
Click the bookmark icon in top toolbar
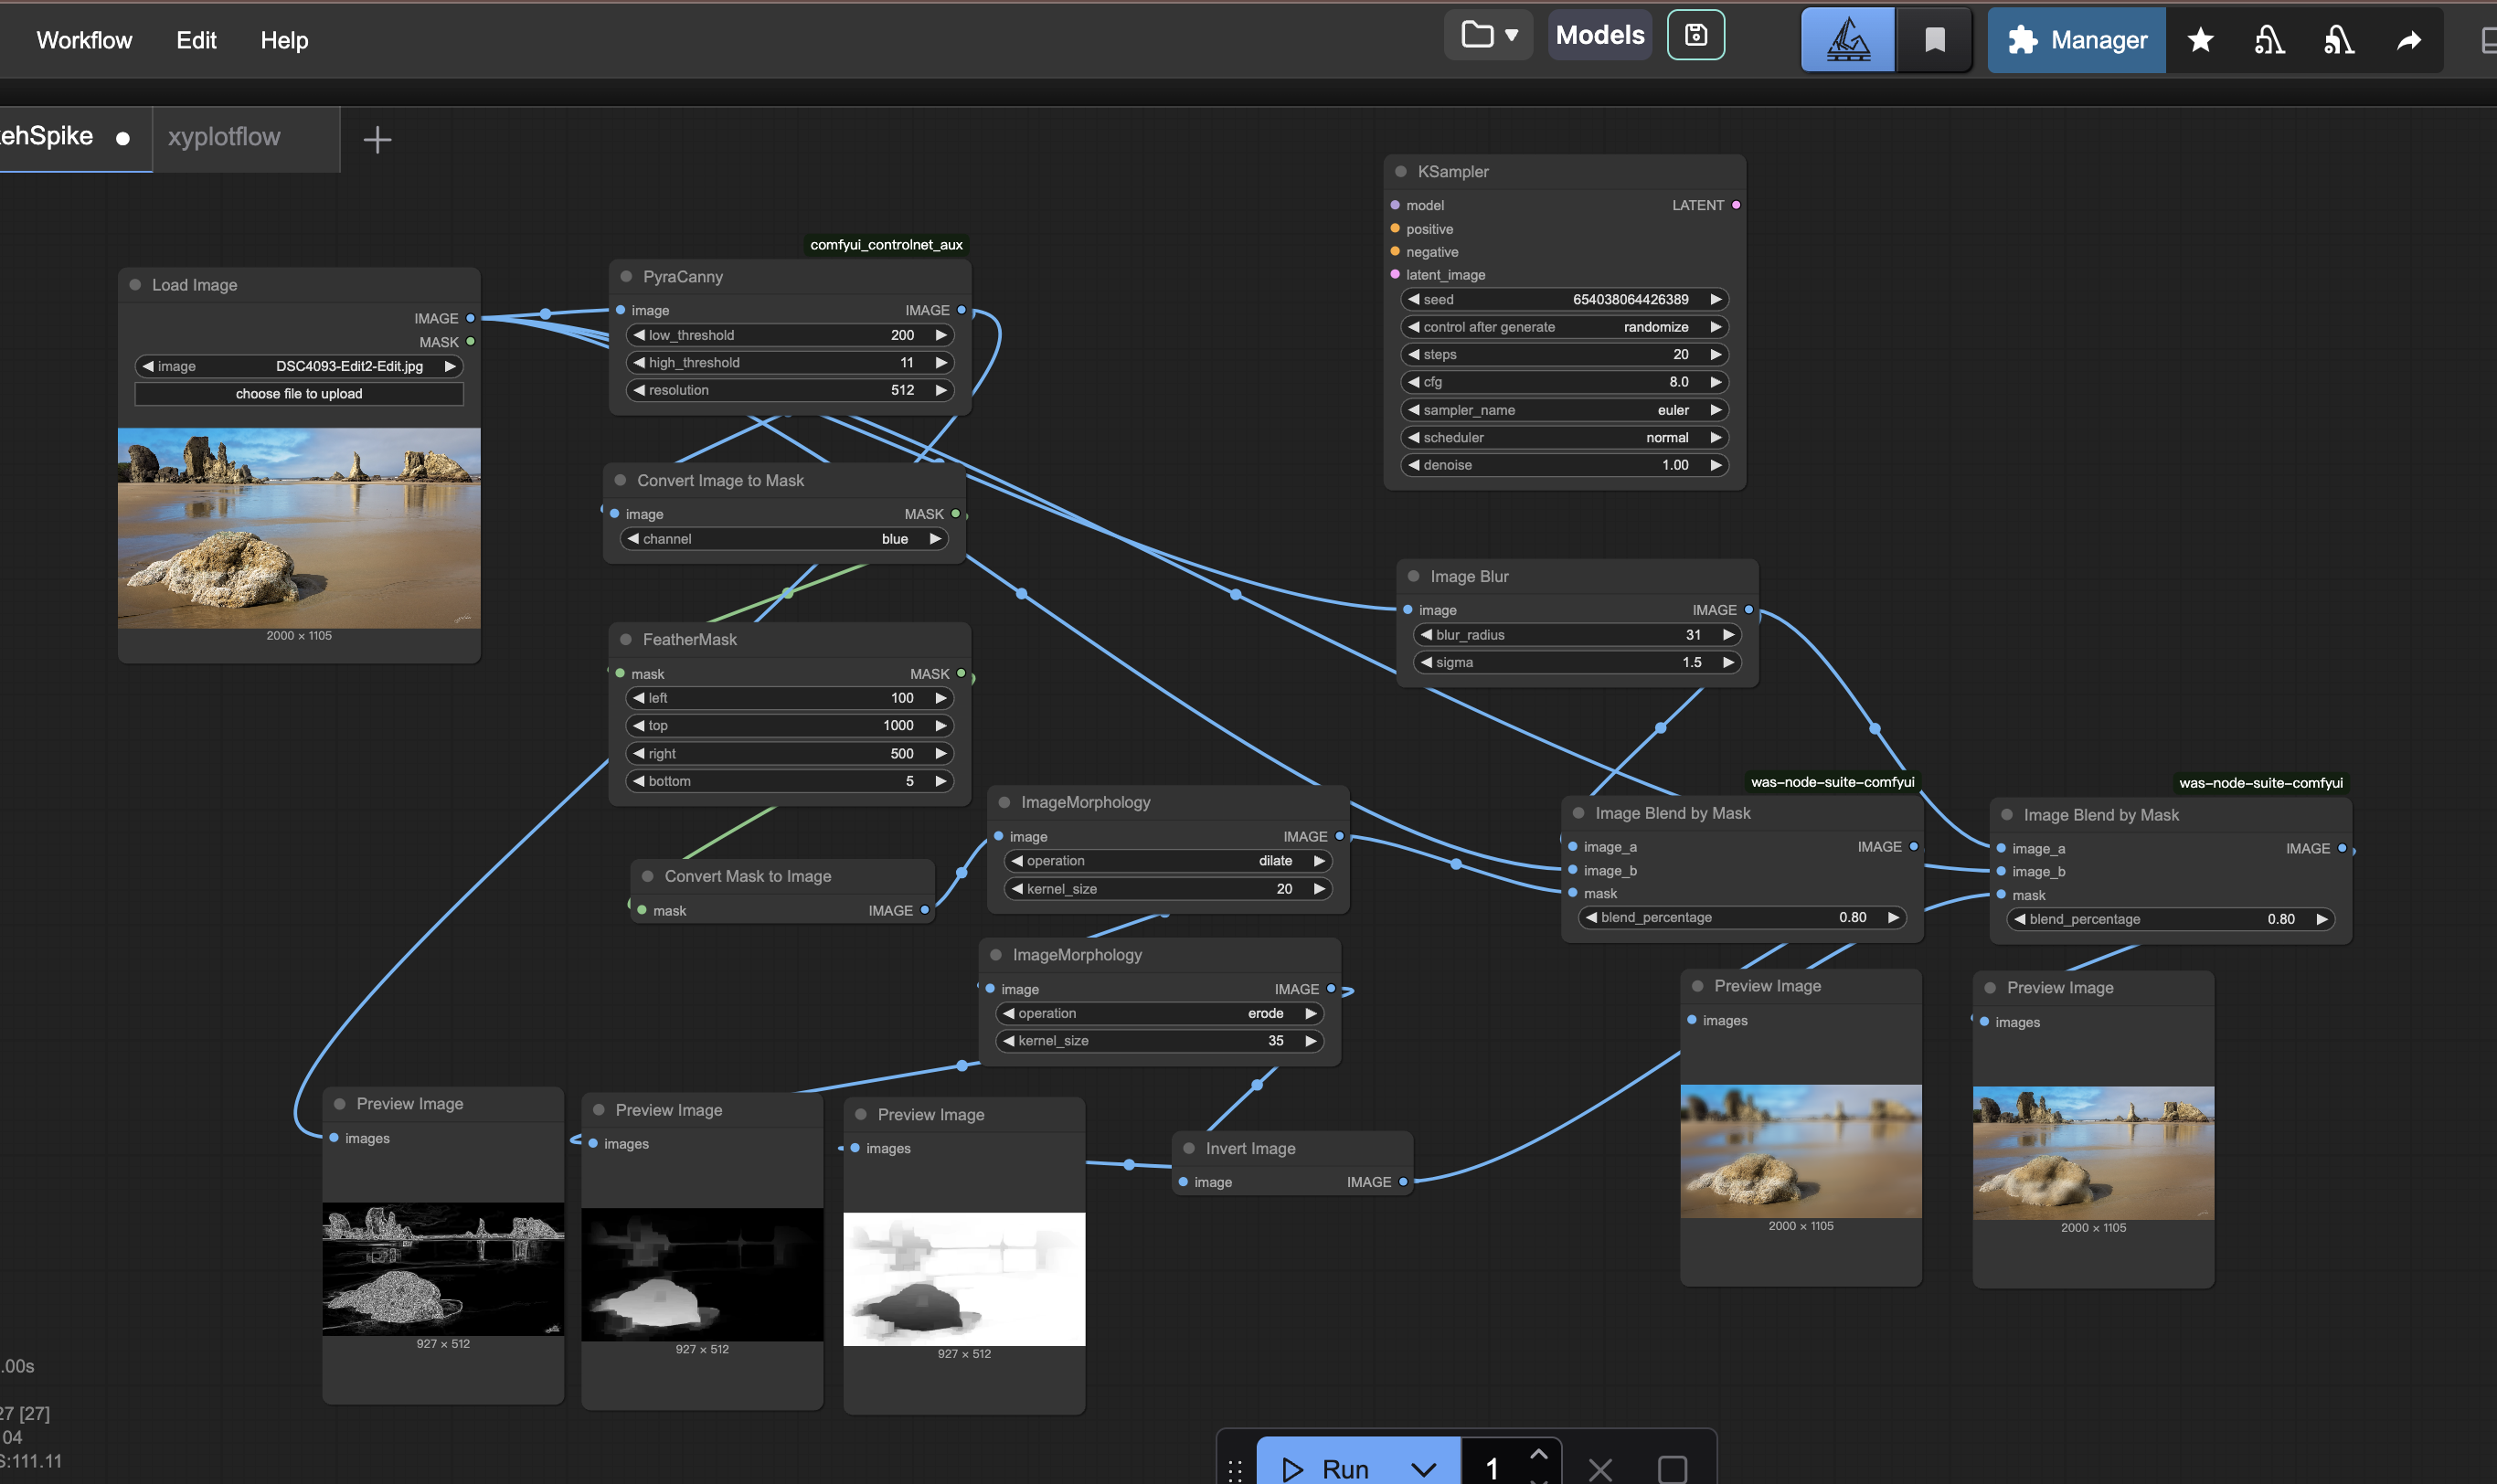(x=1934, y=40)
